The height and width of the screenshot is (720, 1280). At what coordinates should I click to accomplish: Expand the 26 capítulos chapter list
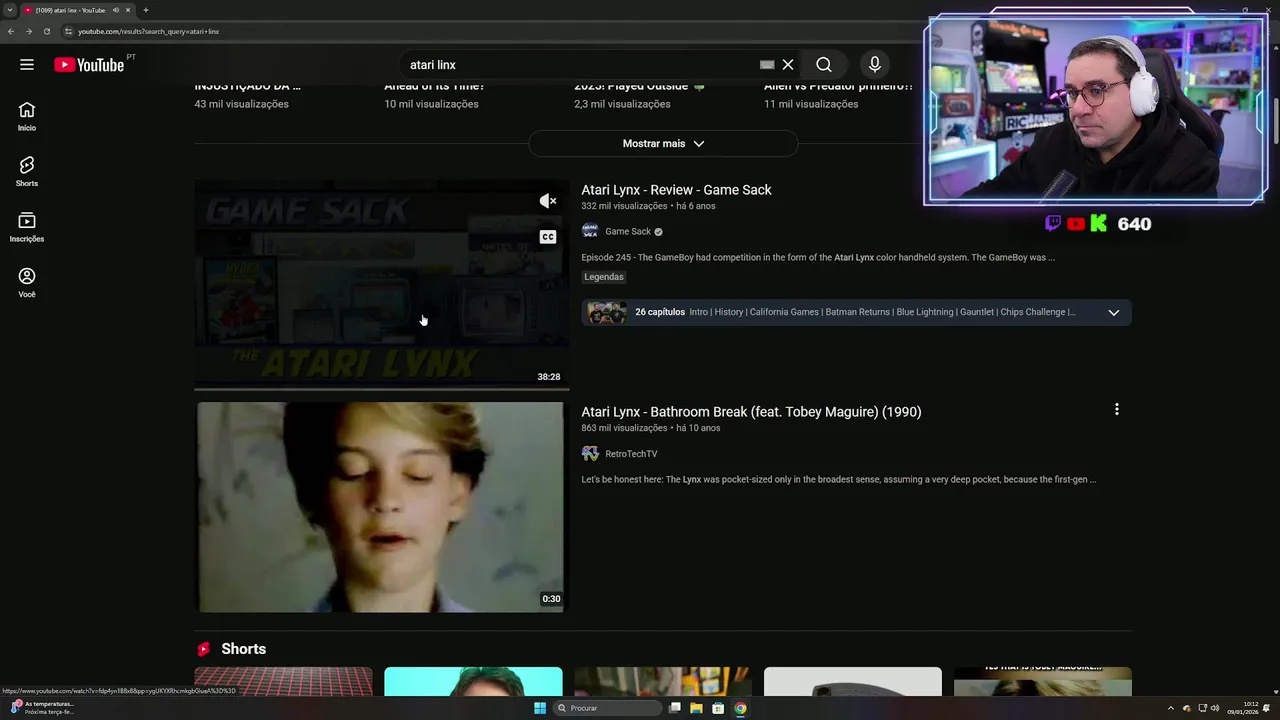pyautogui.click(x=1113, y=313)
